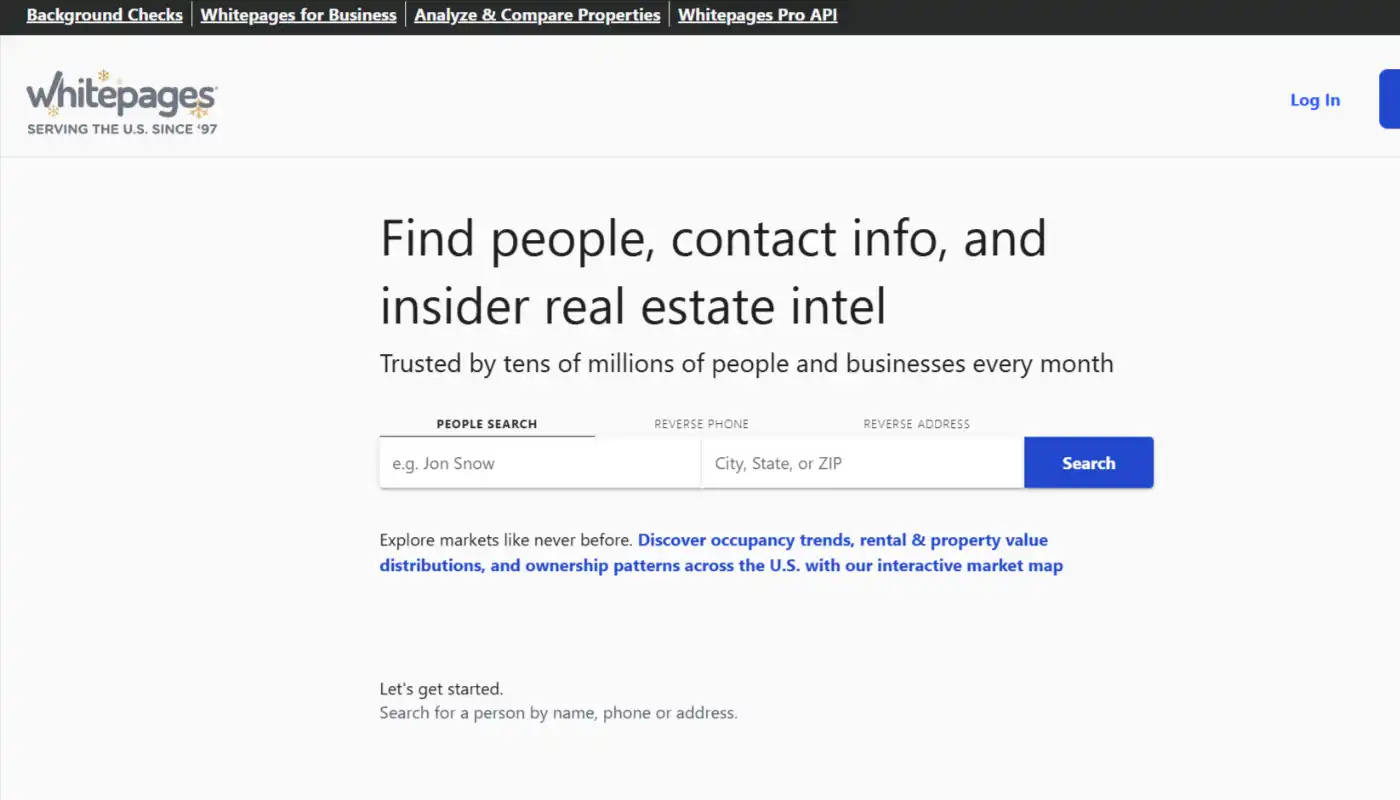Click the 'City, State, or ZIP' field
Screen dimensions: 1400x800
click(860, 462)
